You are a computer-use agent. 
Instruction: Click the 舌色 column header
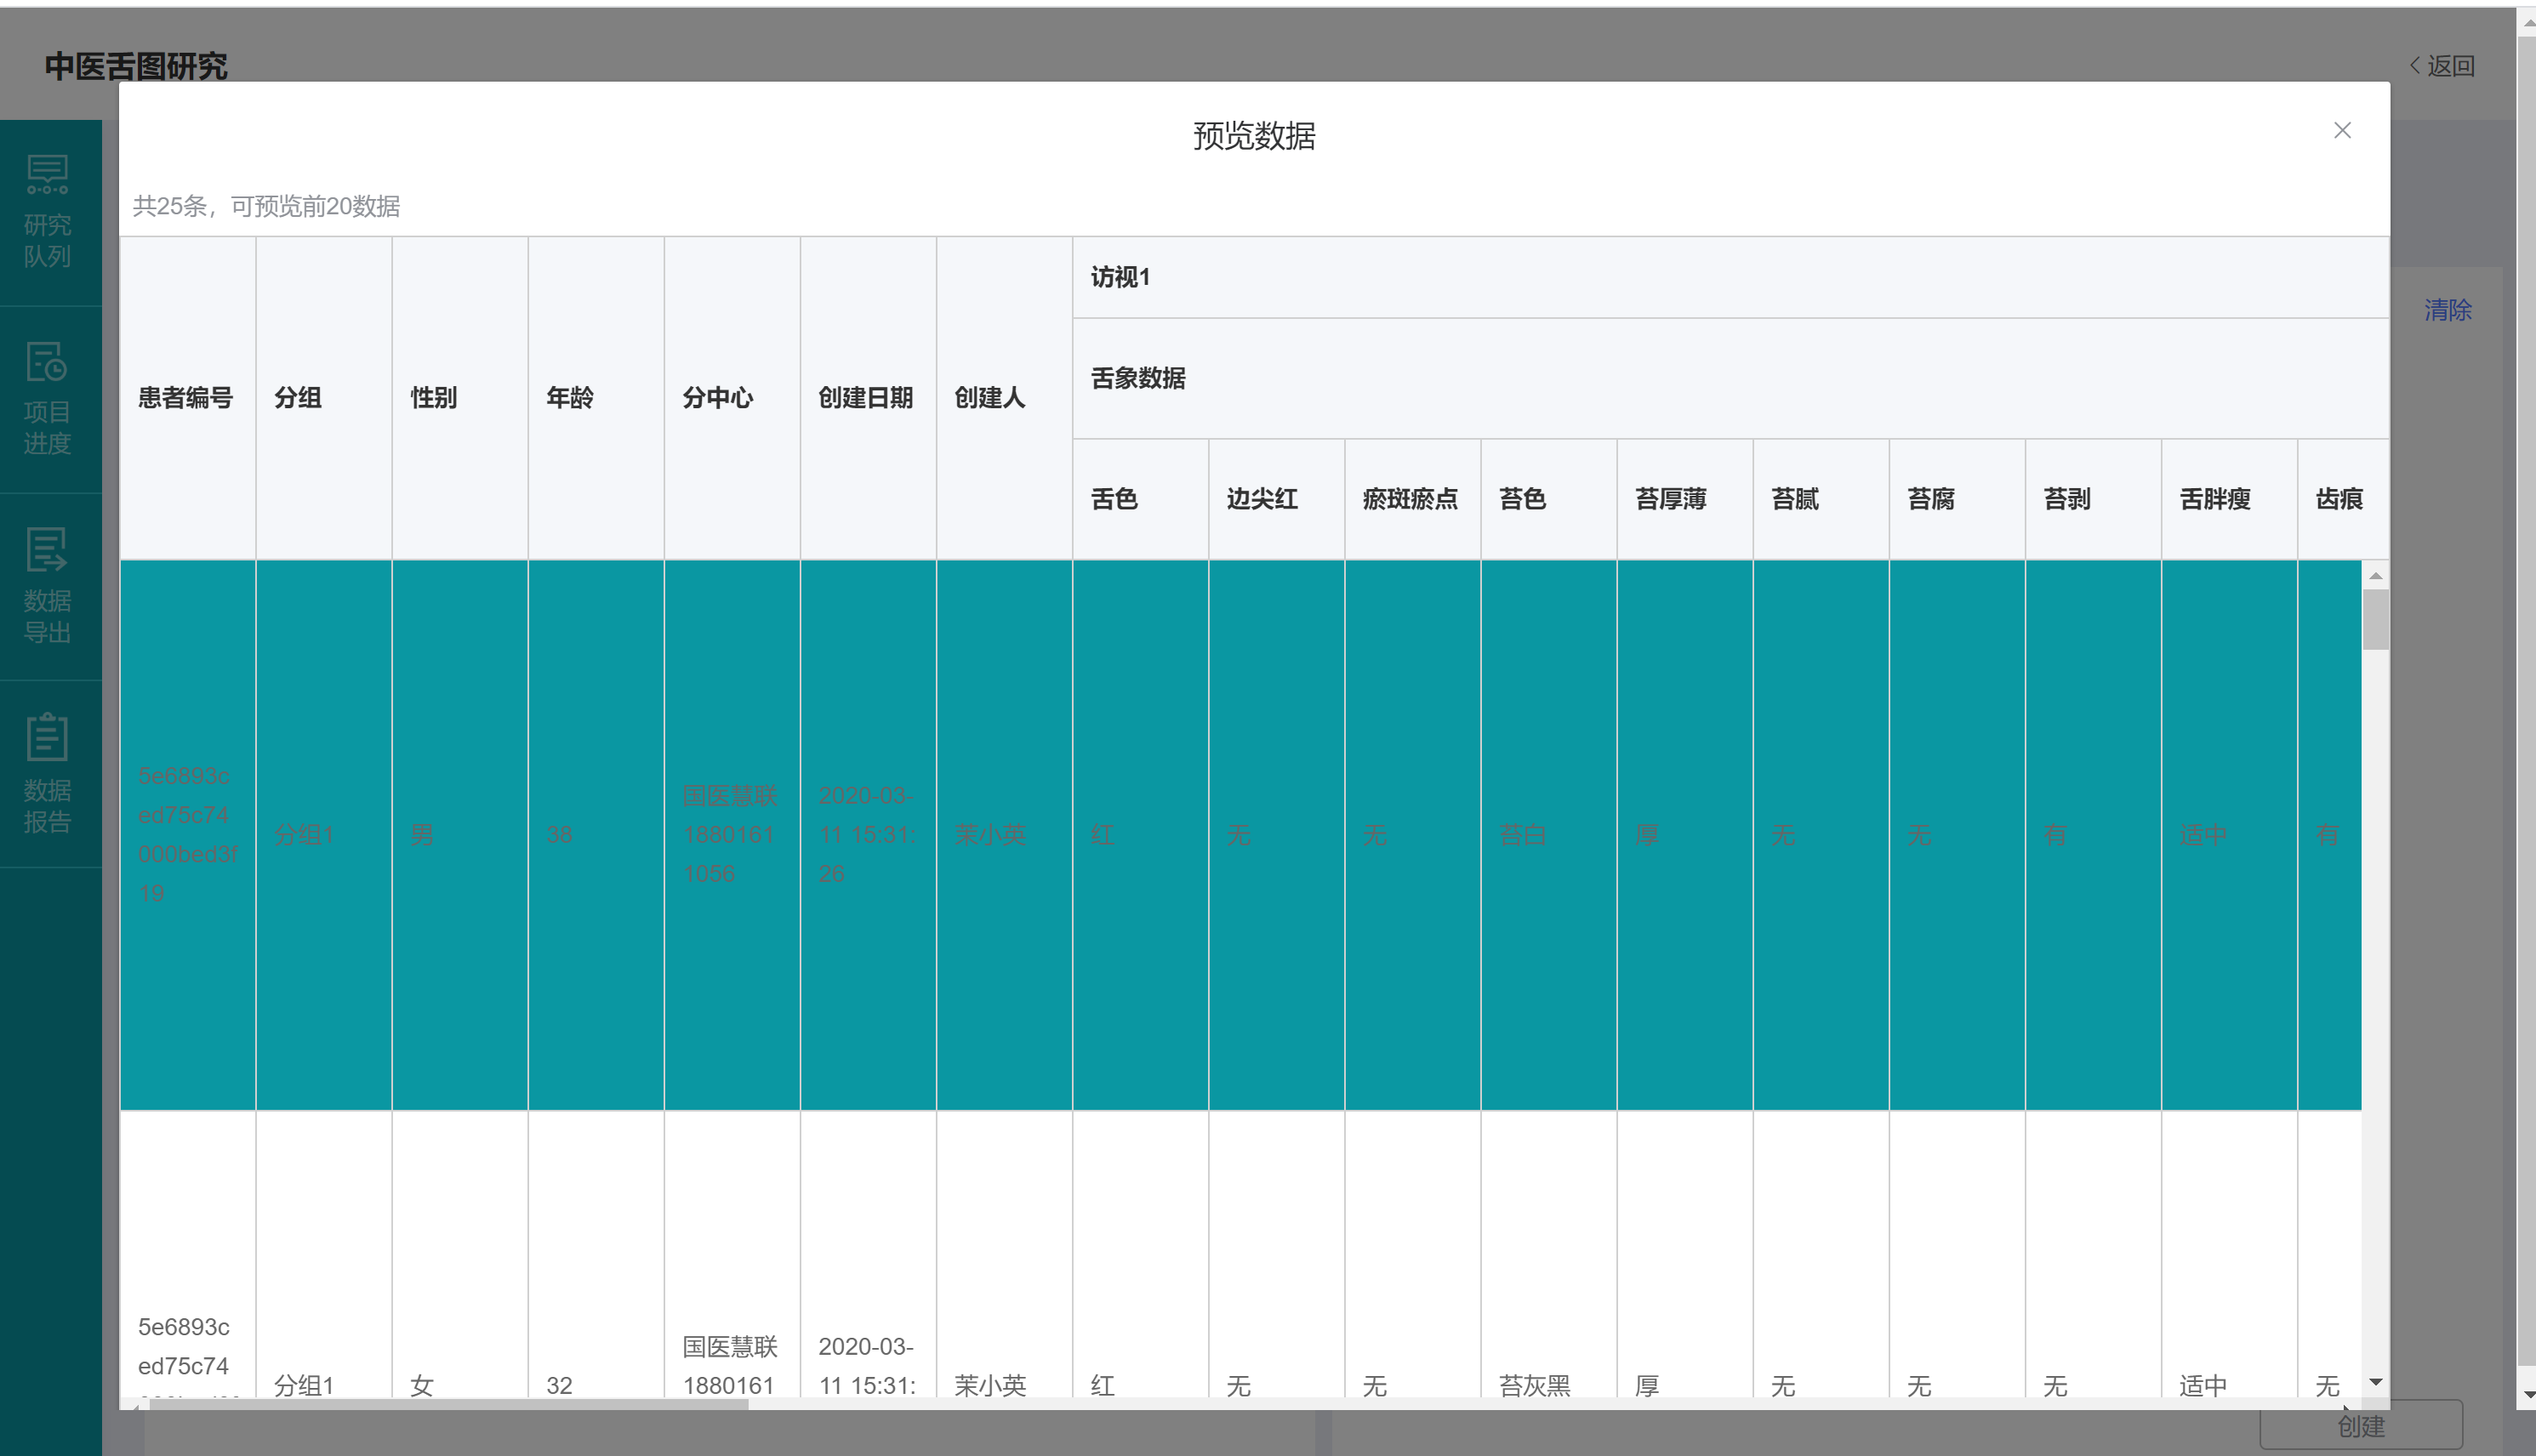(x=1114, y=499)
